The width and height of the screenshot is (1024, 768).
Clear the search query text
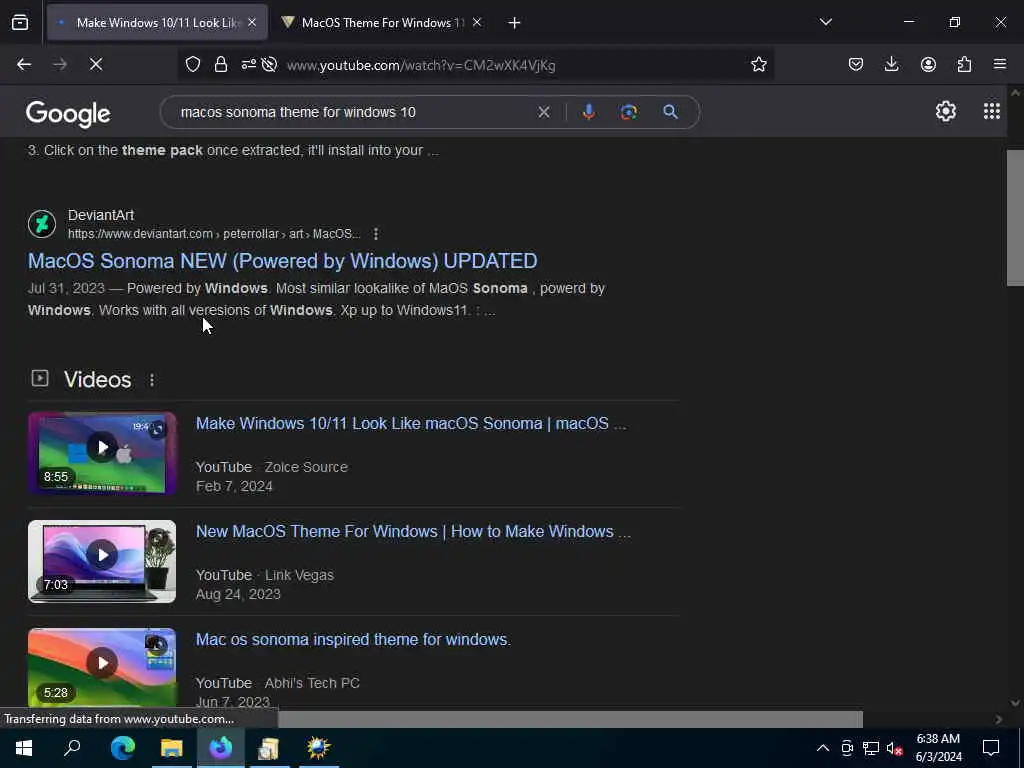point(543,112)
